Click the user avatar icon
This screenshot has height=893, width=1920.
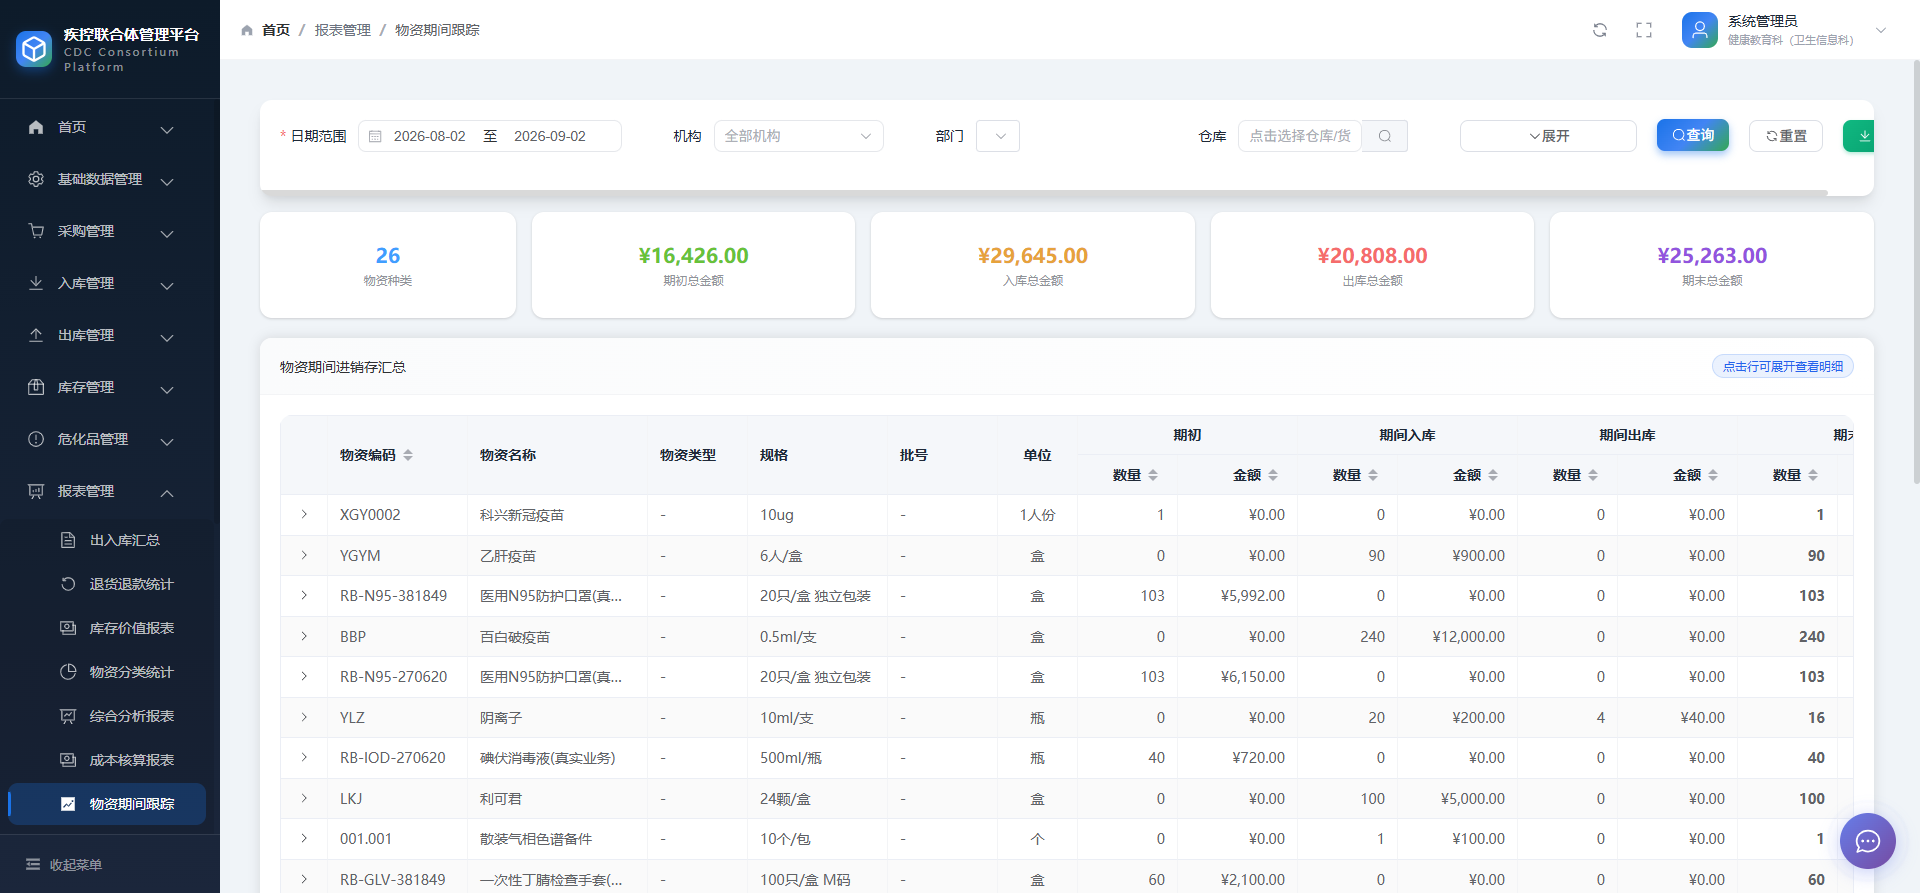[1700, 30]
